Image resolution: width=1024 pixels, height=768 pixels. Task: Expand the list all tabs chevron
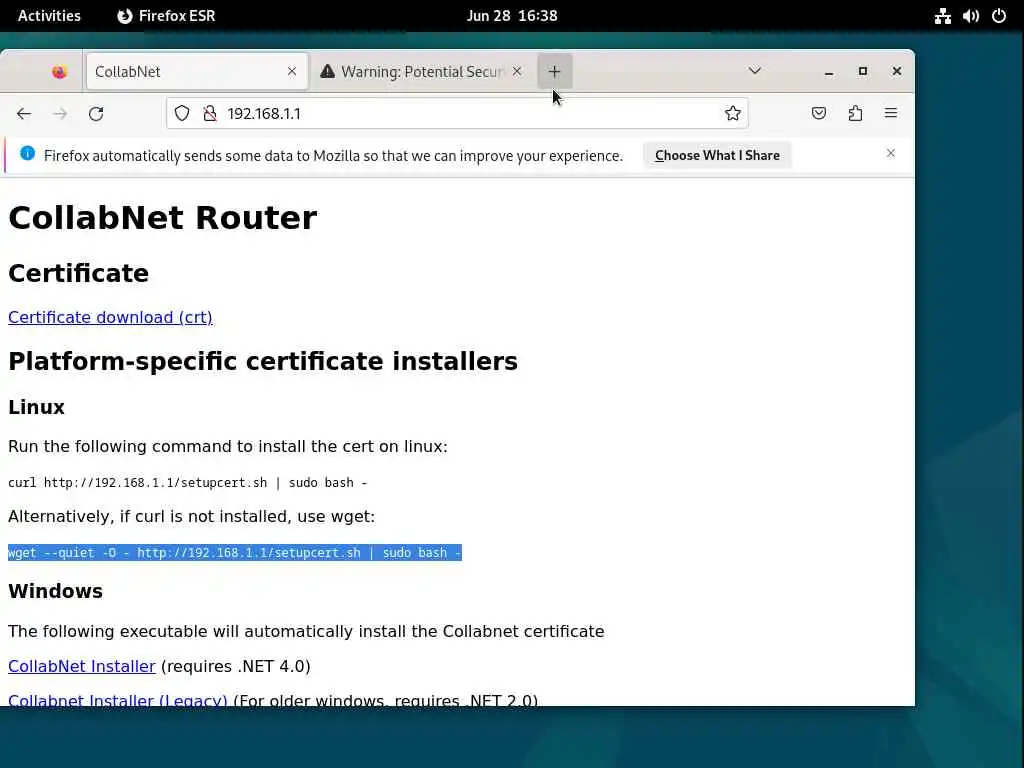755,71
